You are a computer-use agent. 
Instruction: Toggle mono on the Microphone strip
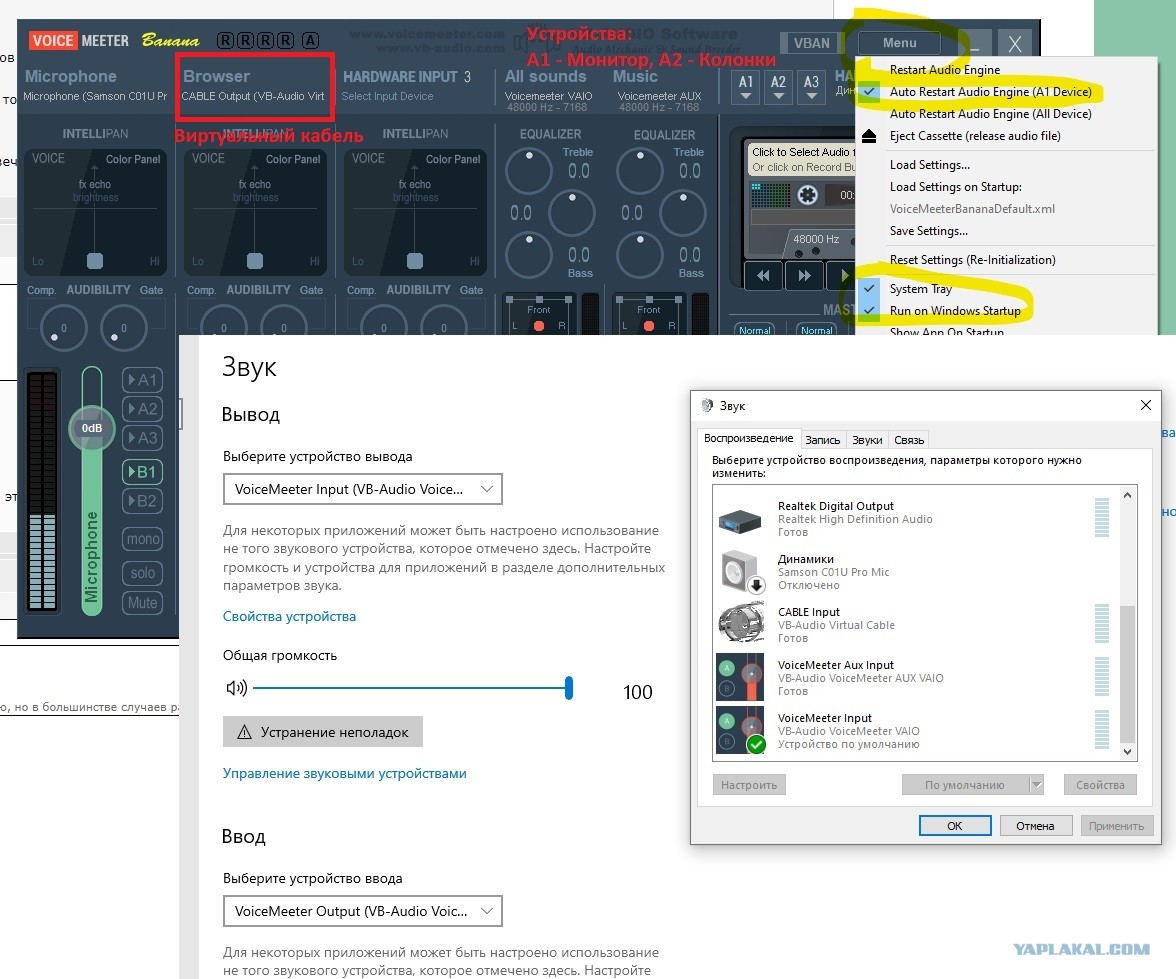(142, 539)
